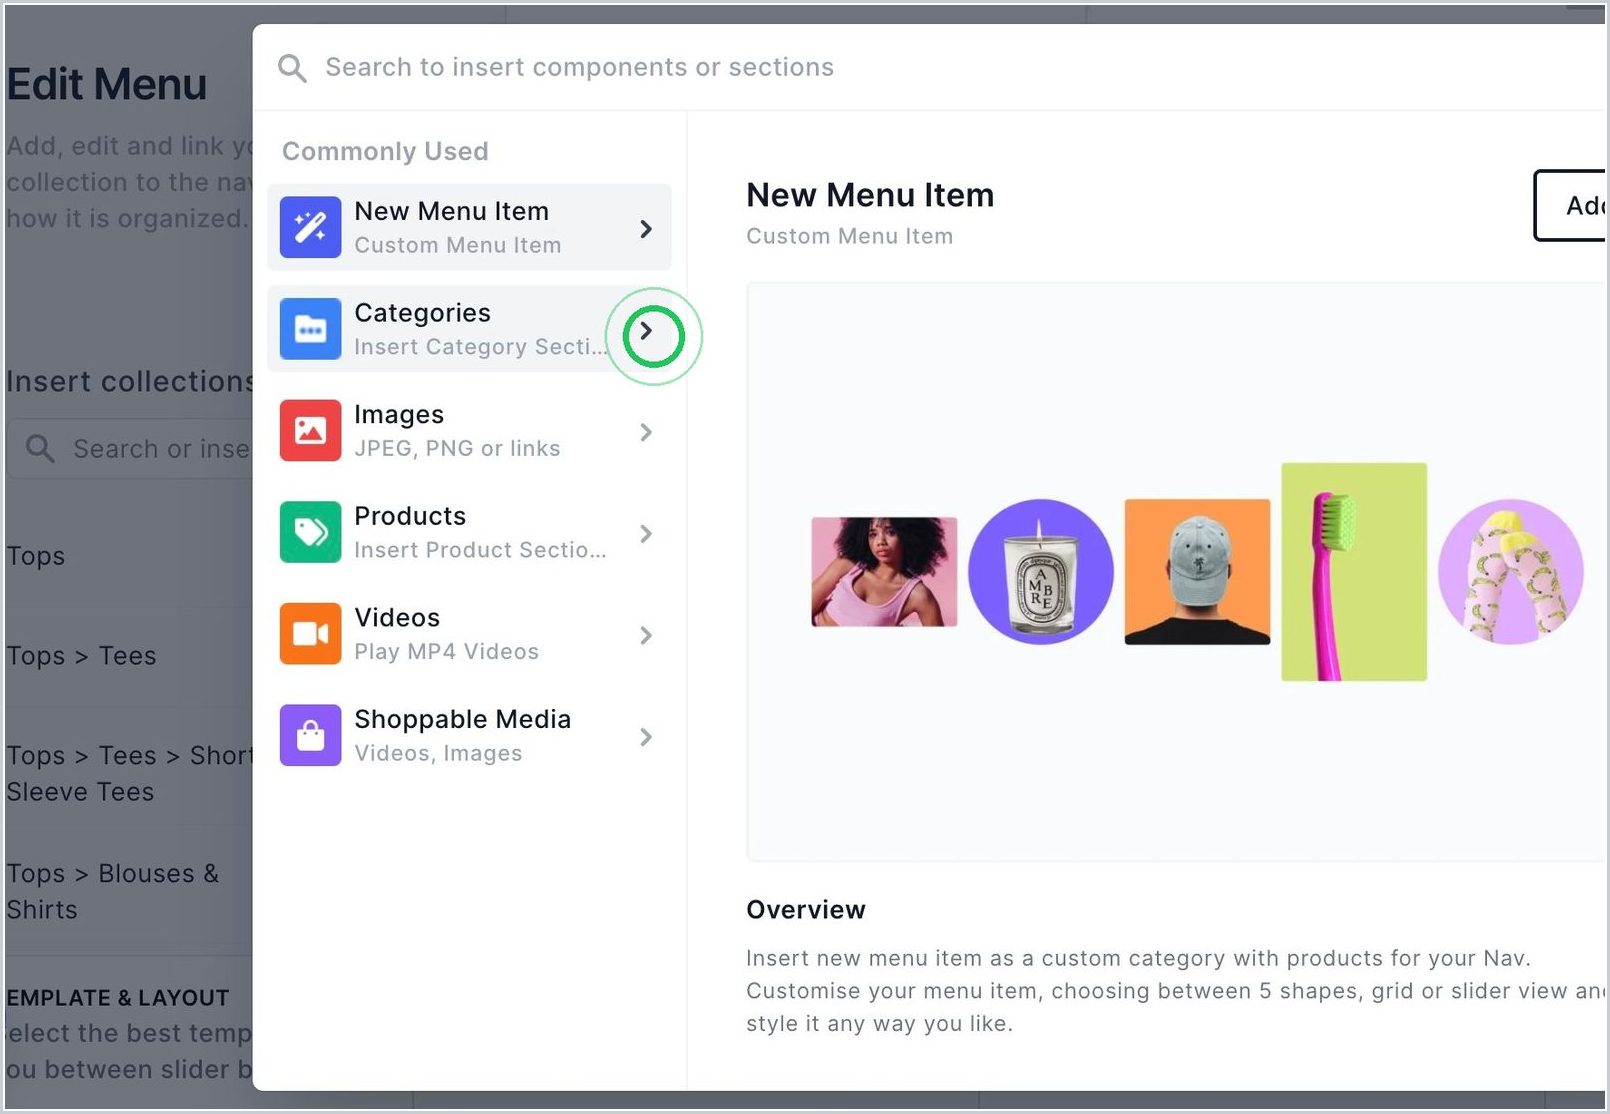The image size is (1610, 1114).
Task: Expand the Products chevron arrow
Action: pos(646,534)
